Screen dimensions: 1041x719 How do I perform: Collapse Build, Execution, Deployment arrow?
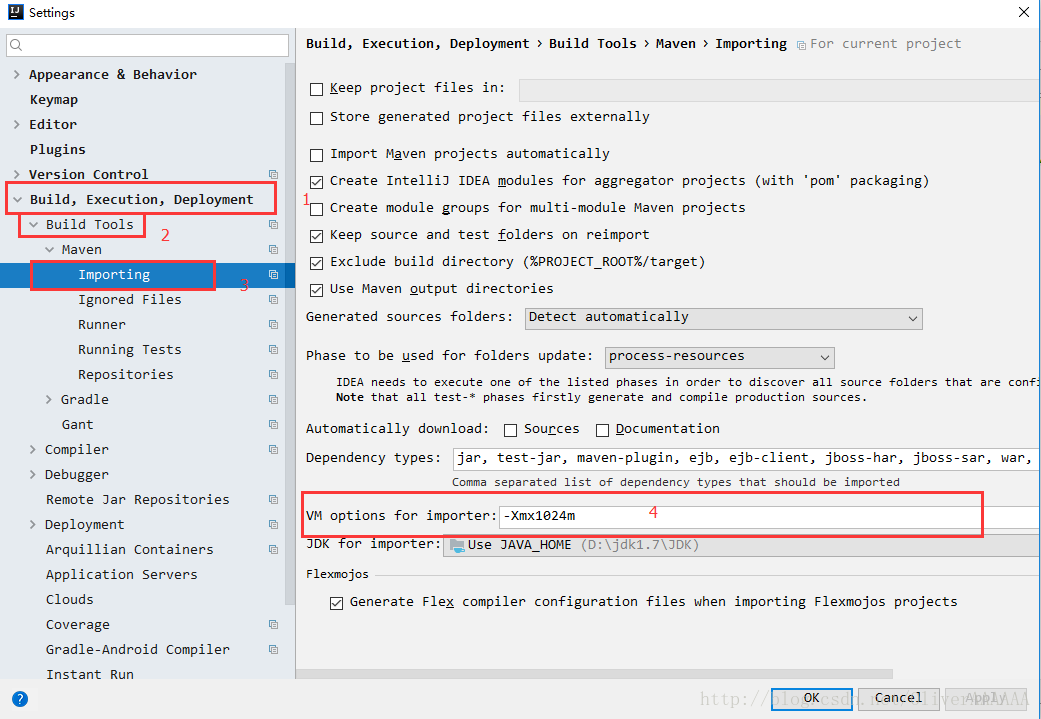click(x=17, y=199)
